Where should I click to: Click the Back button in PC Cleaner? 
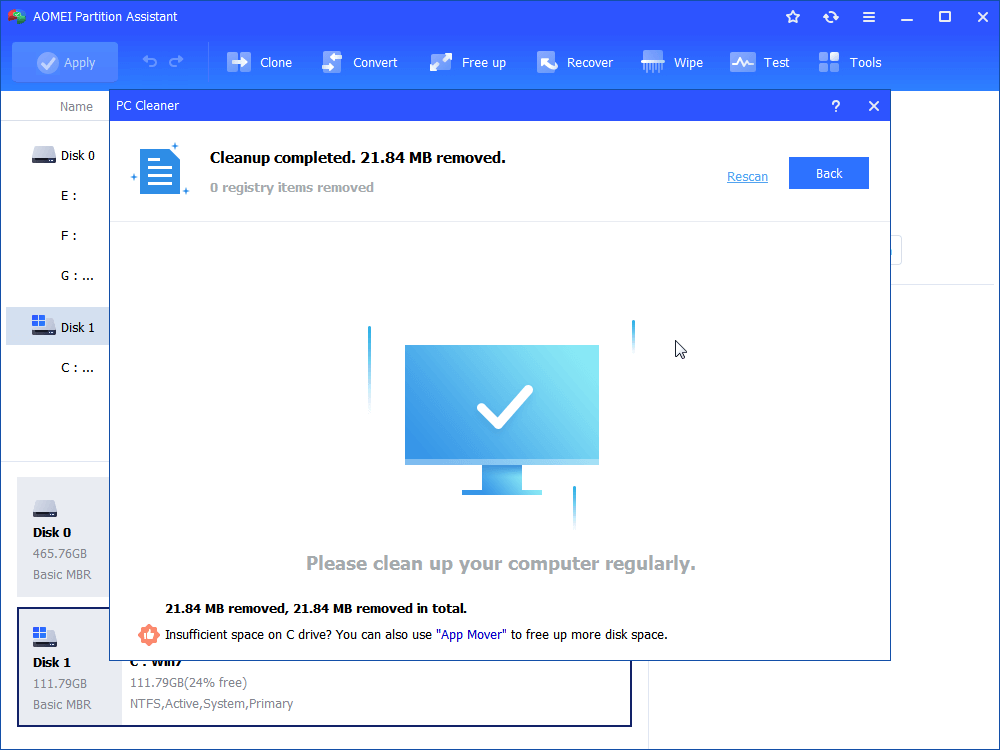click(828, 173)
